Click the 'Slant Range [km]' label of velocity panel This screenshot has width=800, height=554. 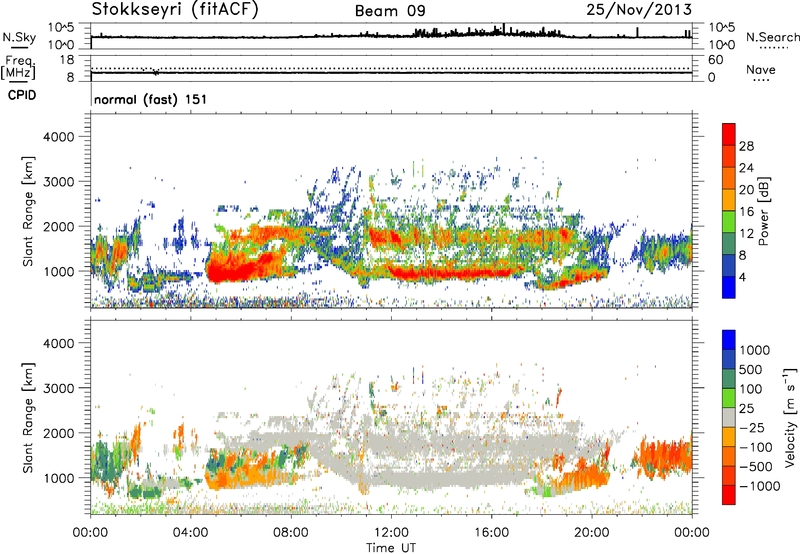pos(28,417)
